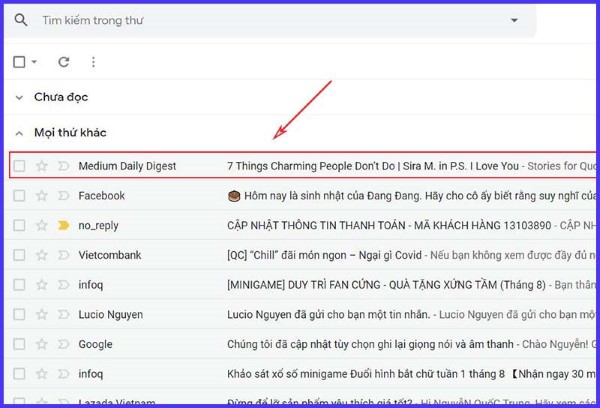This screenshot has width=600, height=408.
Task: Open the three-dot more options menu
Action: coord(94,62)
